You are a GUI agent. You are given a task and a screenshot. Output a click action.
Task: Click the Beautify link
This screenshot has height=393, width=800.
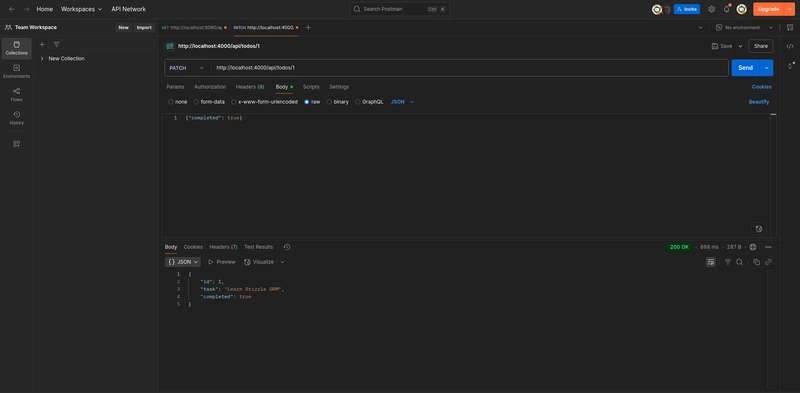pos(759,102)
